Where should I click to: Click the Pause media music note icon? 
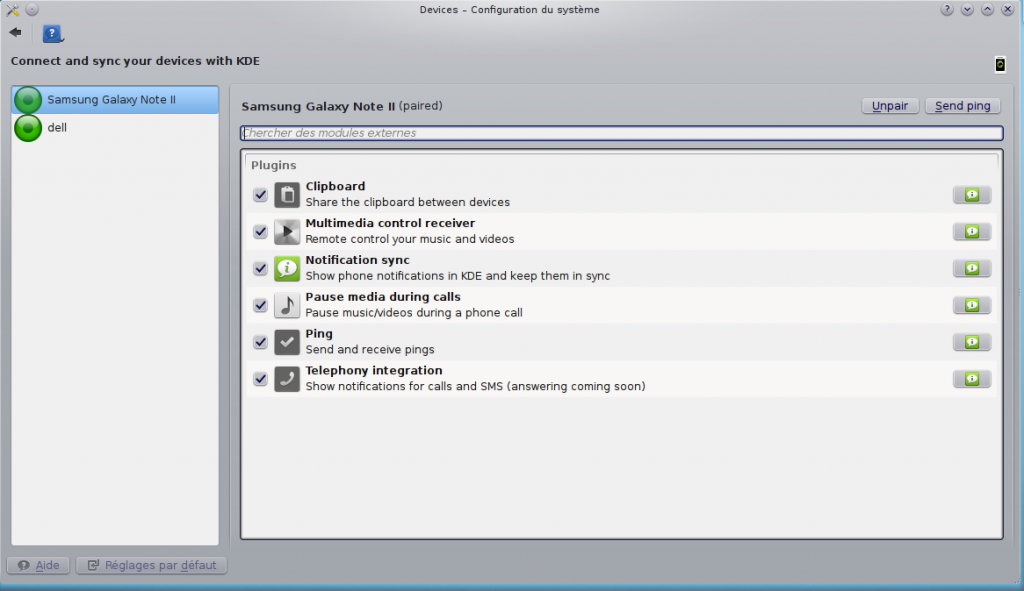point(287,305)
